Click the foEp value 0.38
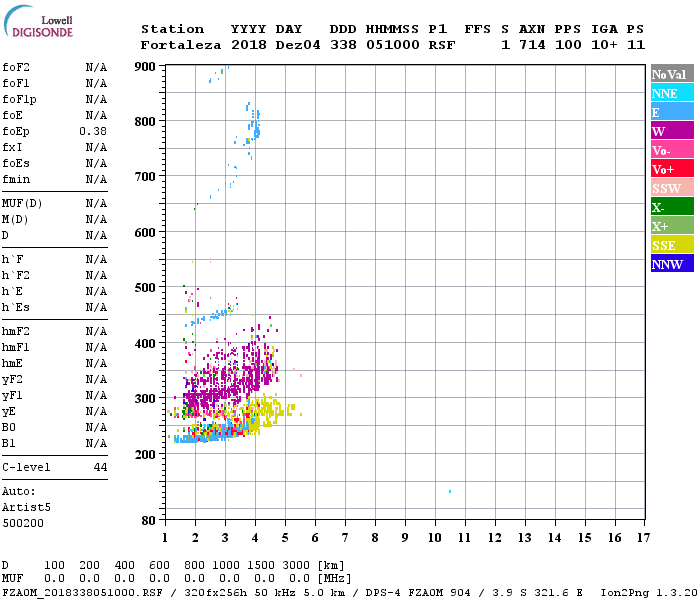Screen dimensions: 700x600 pyautogui.click(x=93, y=131)
